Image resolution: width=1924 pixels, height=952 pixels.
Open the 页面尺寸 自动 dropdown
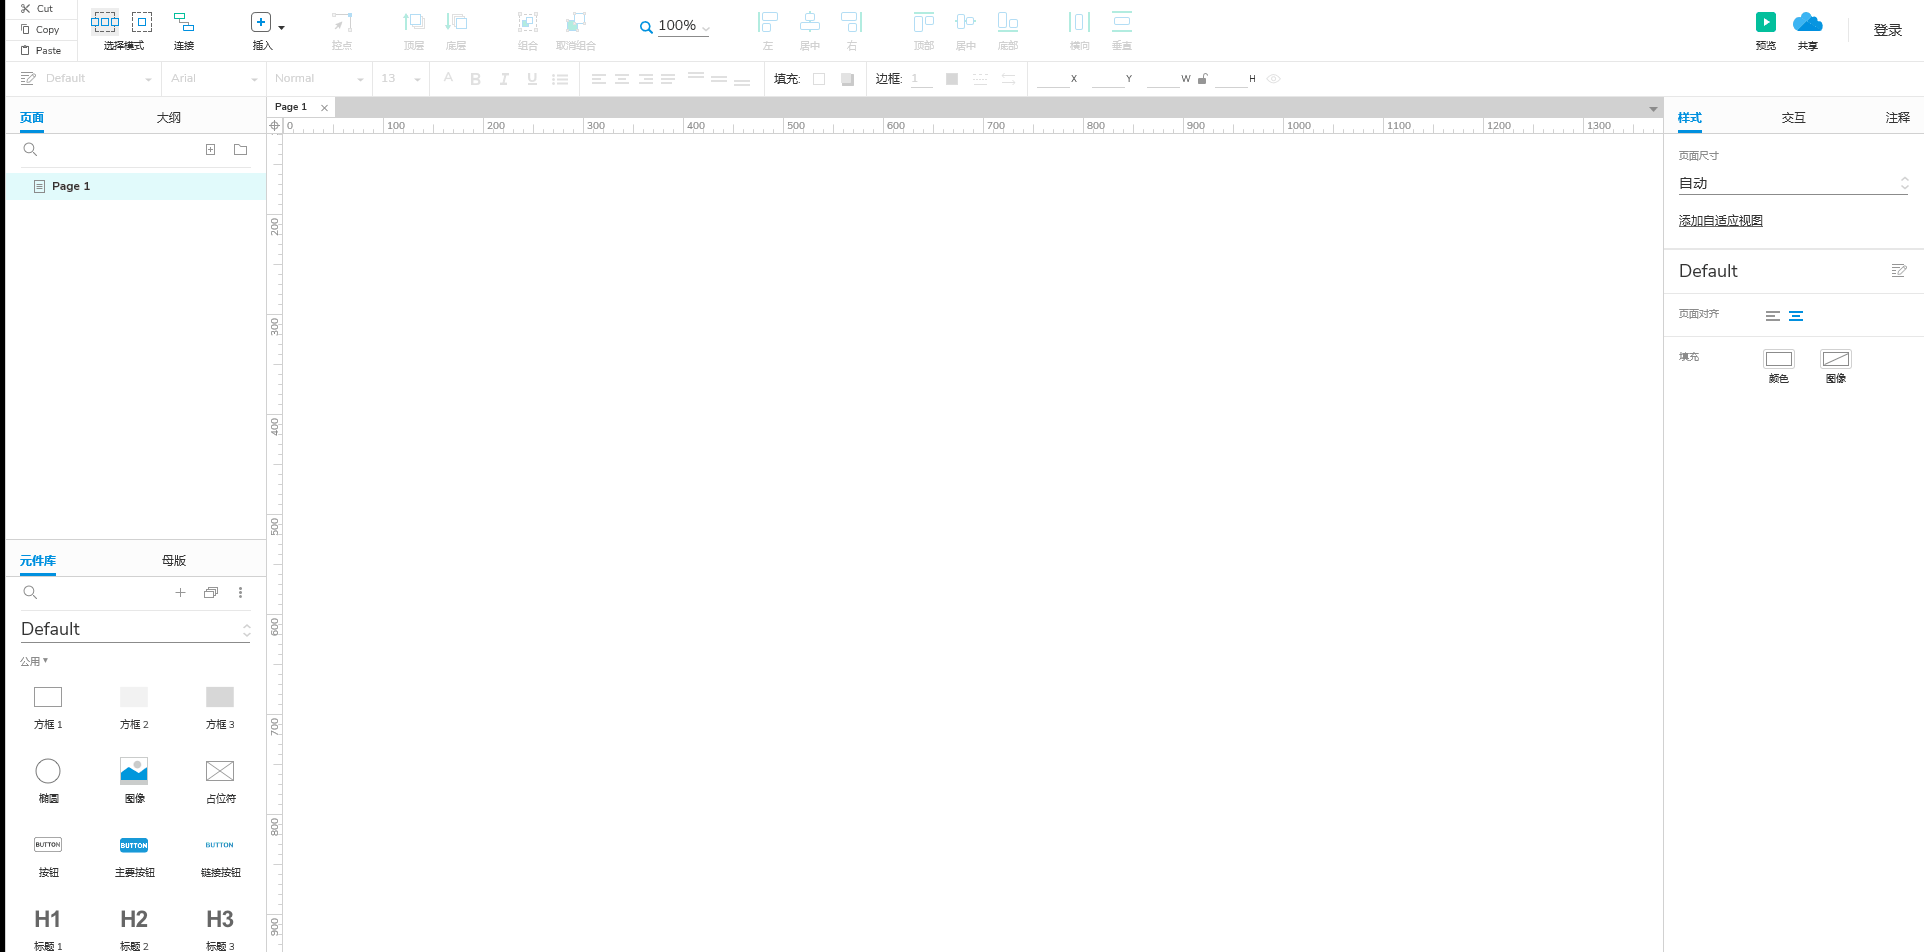[1794, 183]
